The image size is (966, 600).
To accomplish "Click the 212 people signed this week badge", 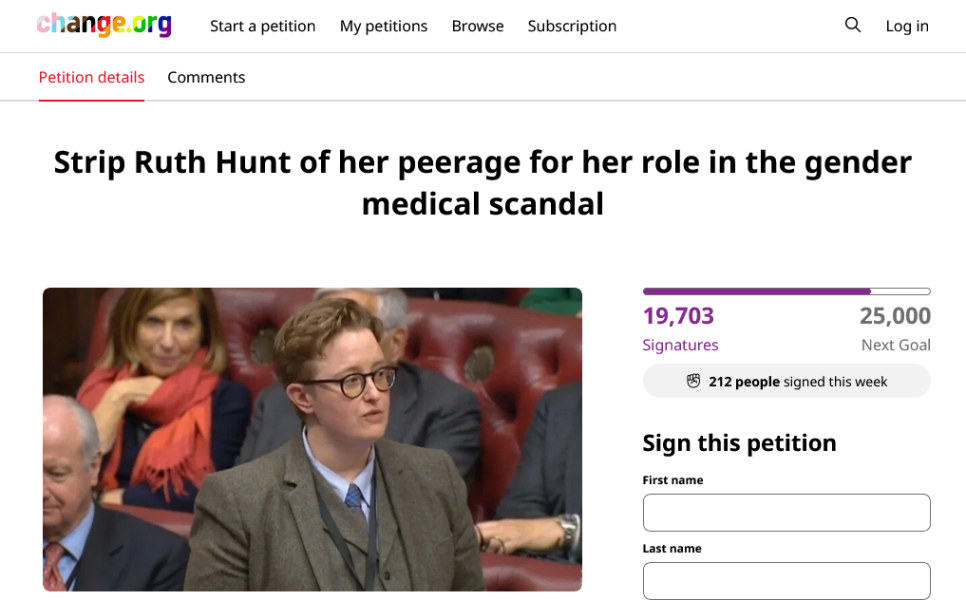I will (x=786, y=381).
